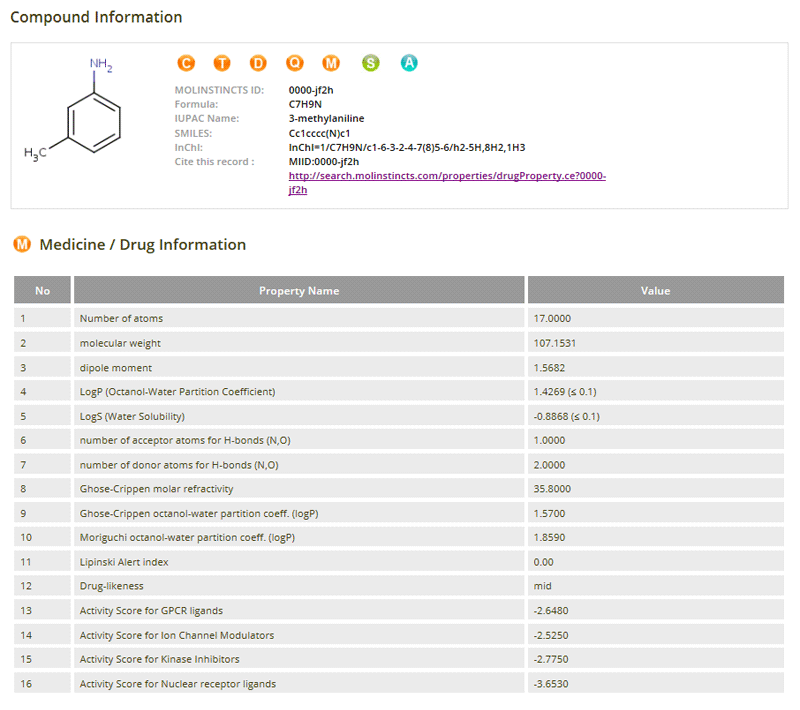The height and width of the screenshot is (710, 800).
Task: Click the value 1.5700
Action: (549, 513)
